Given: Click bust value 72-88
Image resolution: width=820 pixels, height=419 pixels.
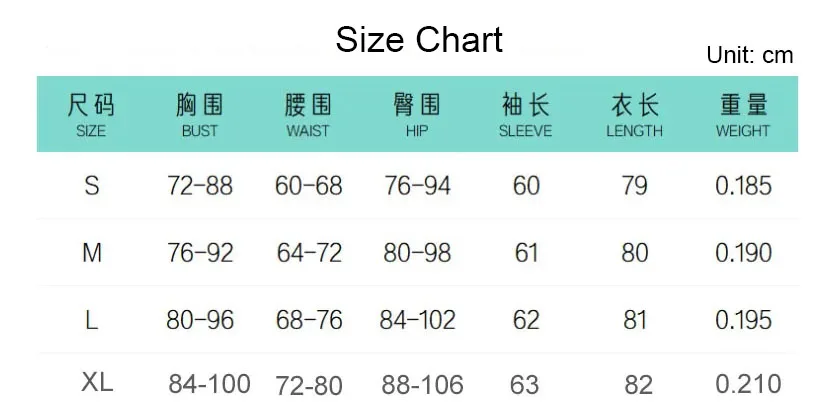Looking at the screenshot, I should coord(200,185).
